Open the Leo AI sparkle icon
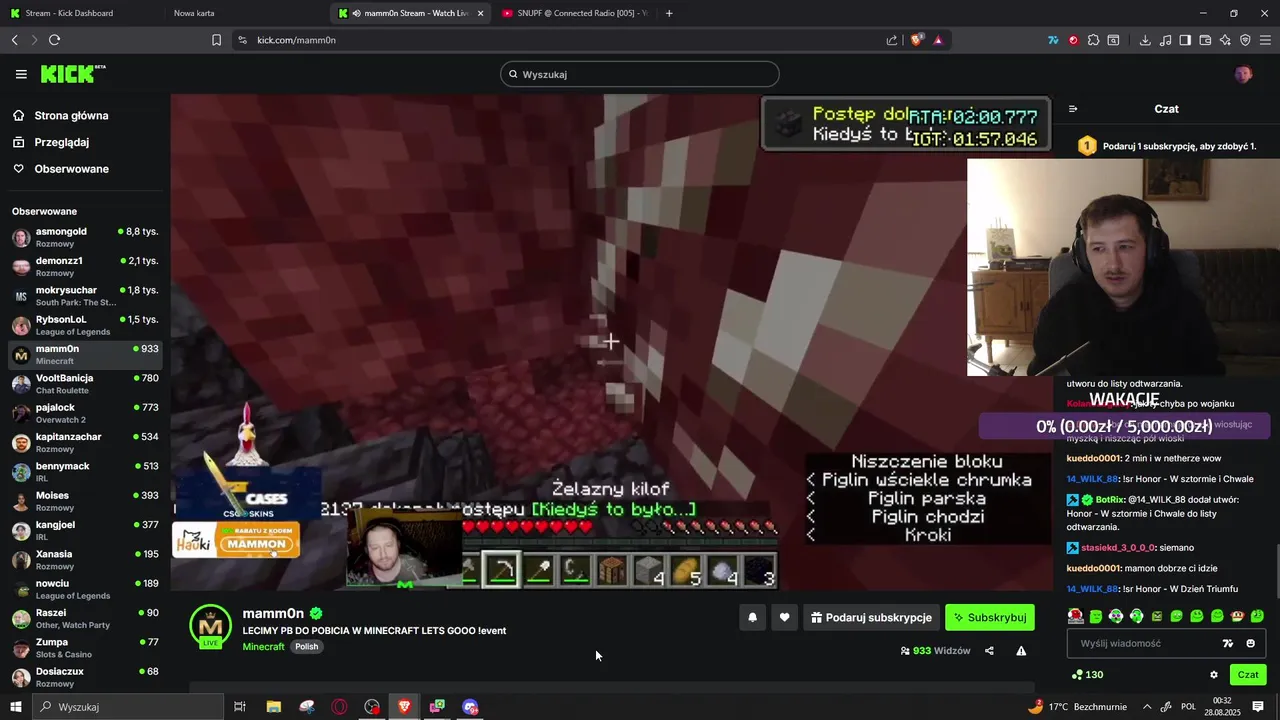 click(x=1225, y=40)
